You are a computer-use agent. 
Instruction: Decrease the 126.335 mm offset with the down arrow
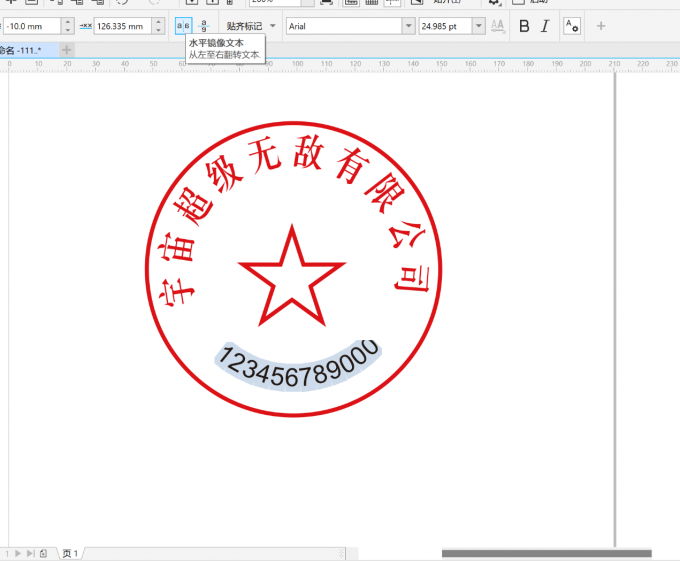158,30
